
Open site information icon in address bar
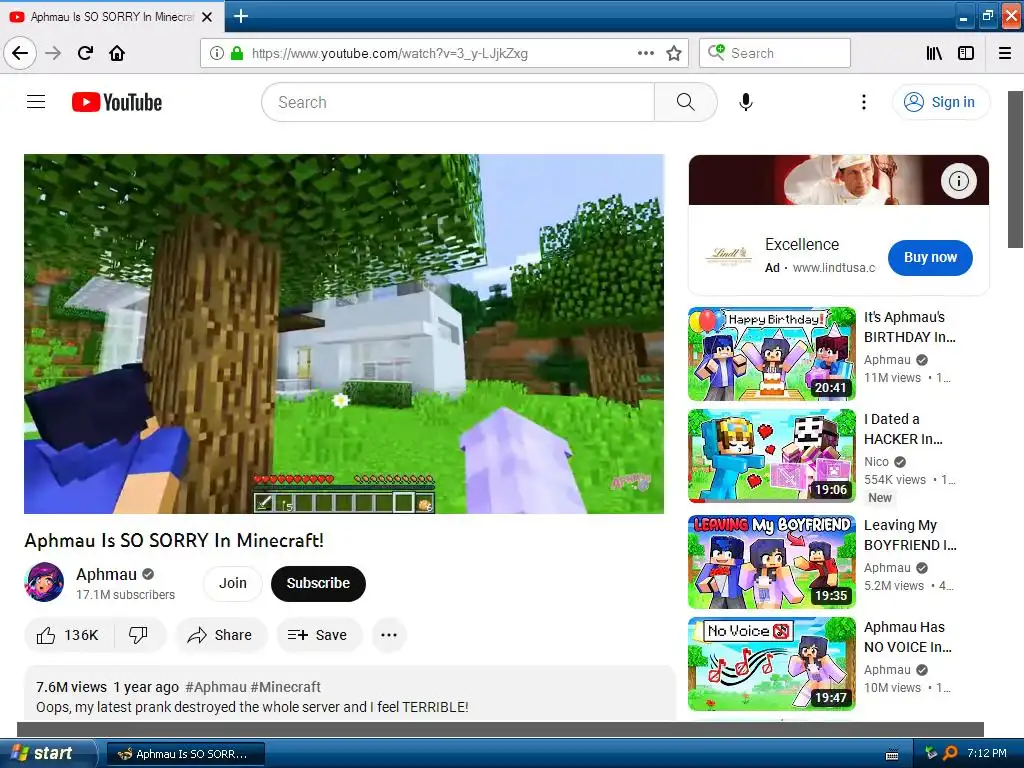tap(217, 53)
